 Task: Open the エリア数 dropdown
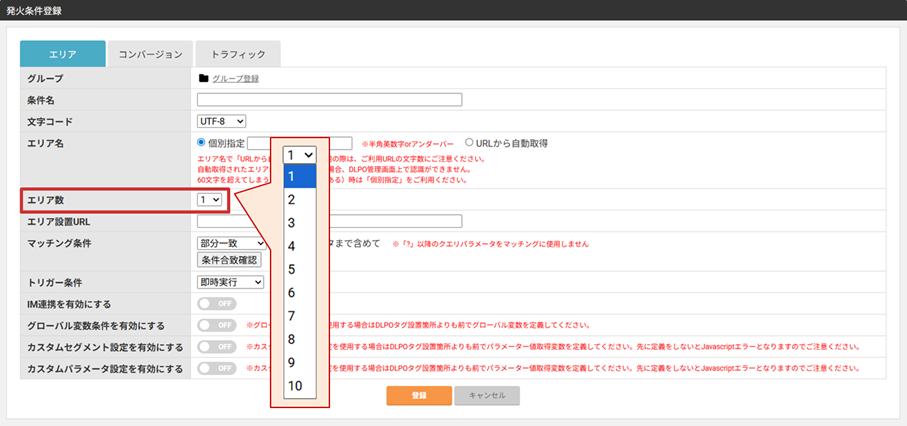(209, 199)
